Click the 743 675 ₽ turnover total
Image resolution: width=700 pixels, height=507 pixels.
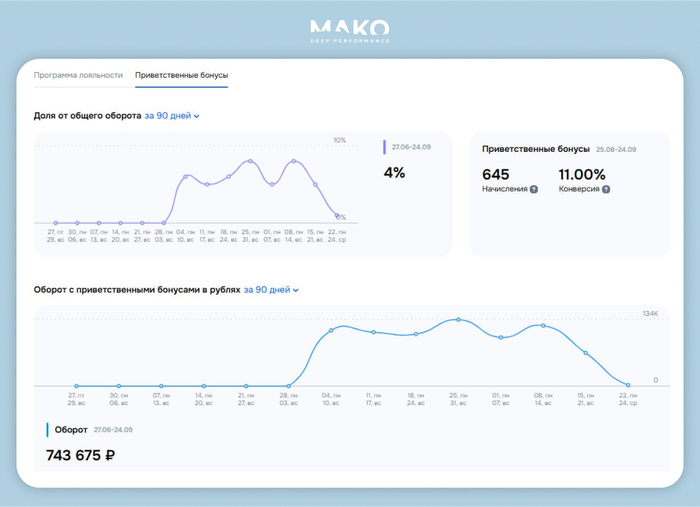[x=80, y=455]
